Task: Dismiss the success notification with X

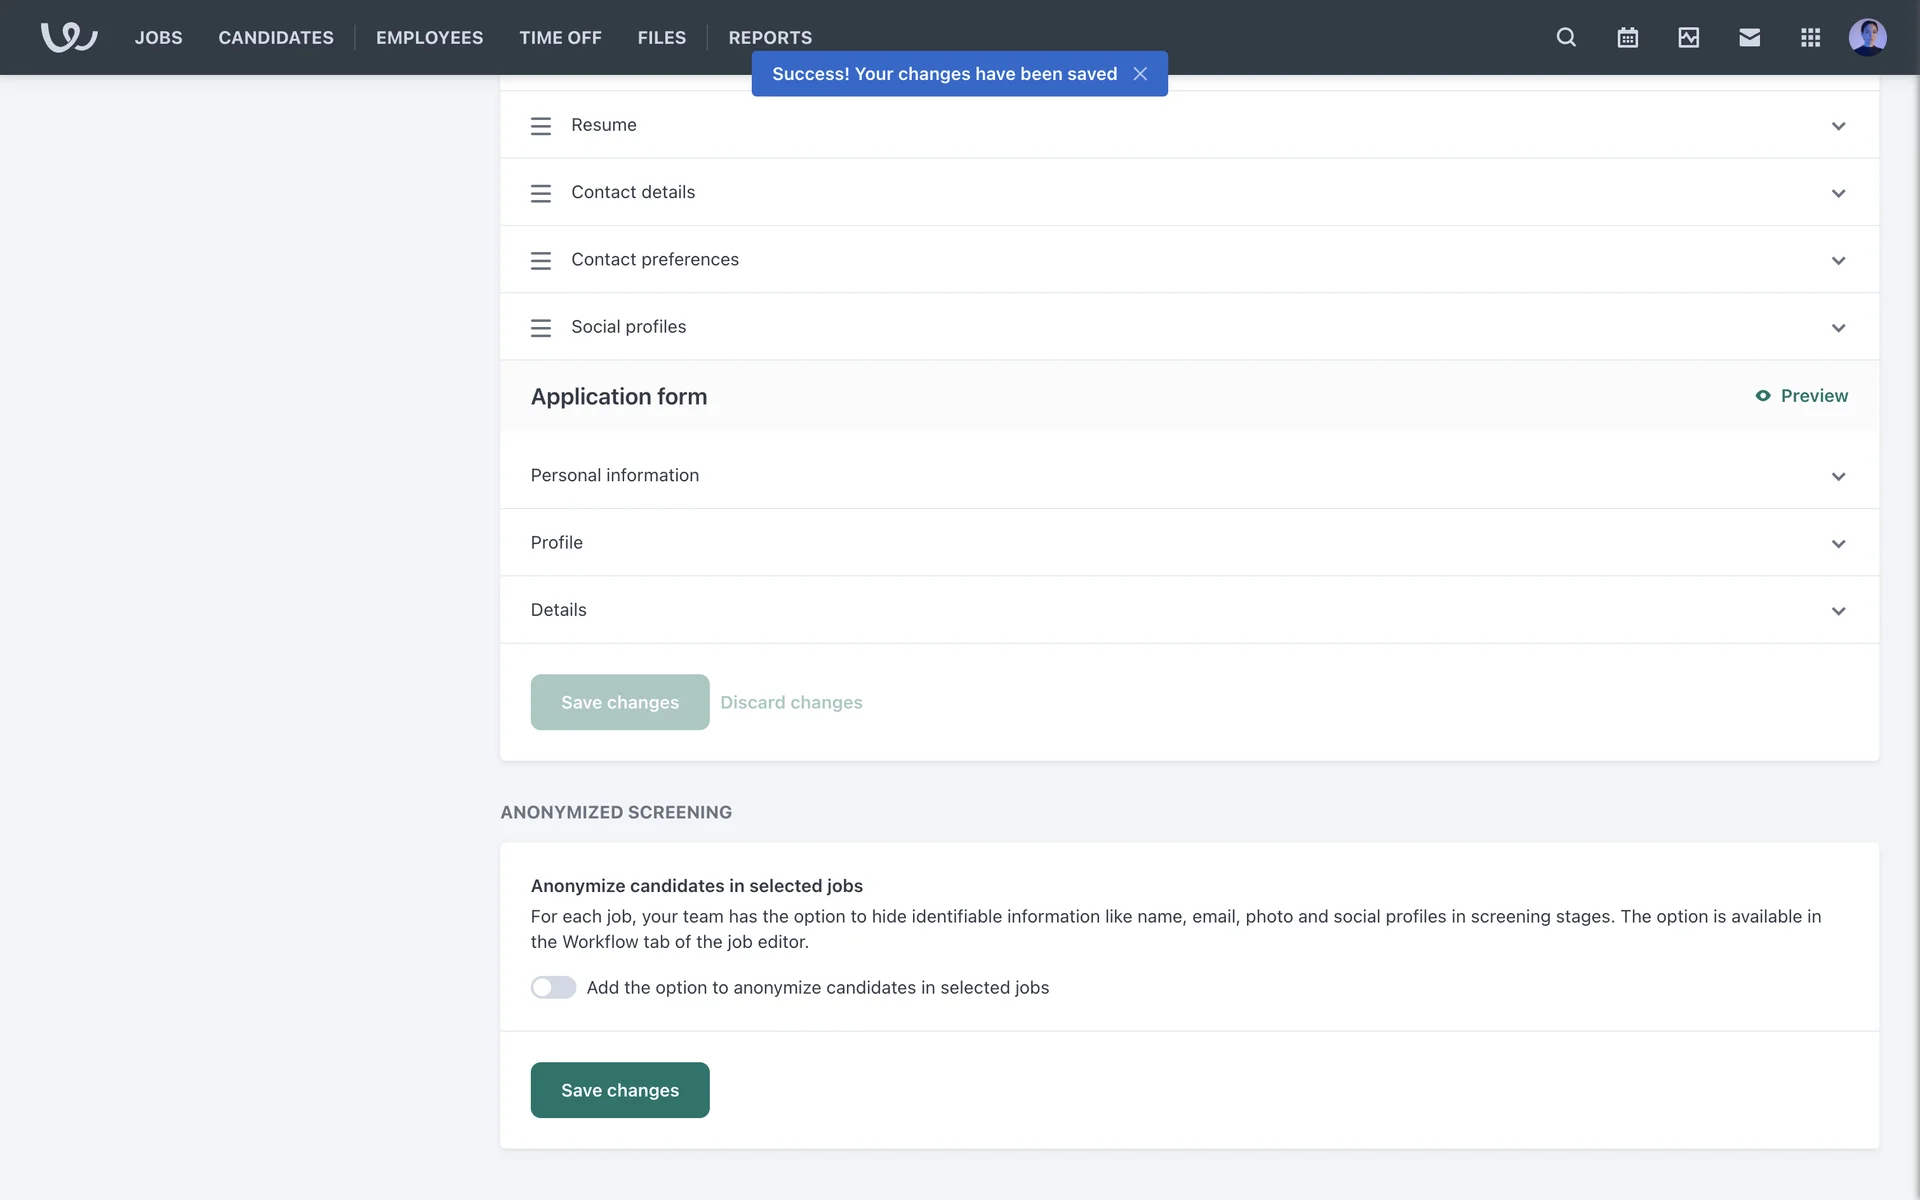Action: pyautogui.click(x=1140, y=74)
